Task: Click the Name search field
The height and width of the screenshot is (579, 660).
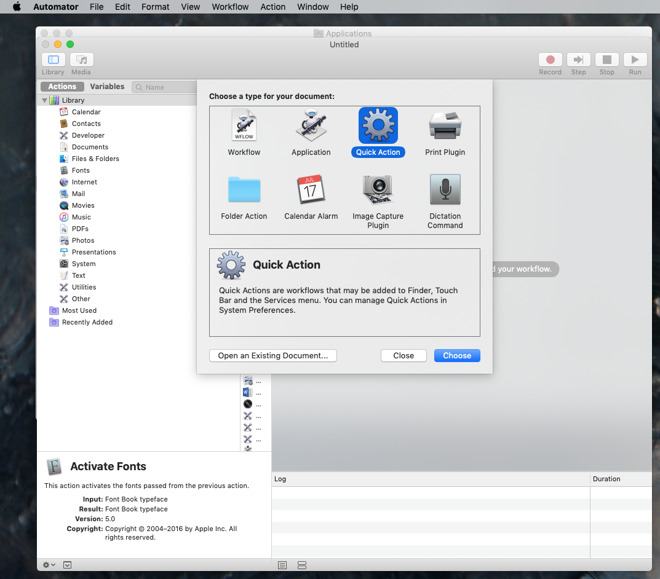Action: coord(164,87)
